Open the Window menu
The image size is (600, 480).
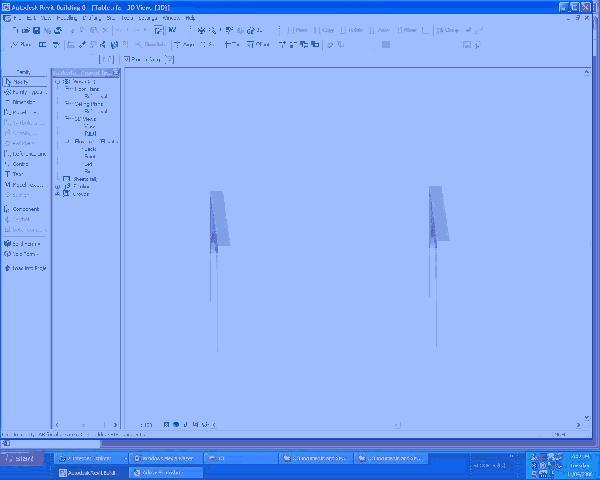(171, 18)
